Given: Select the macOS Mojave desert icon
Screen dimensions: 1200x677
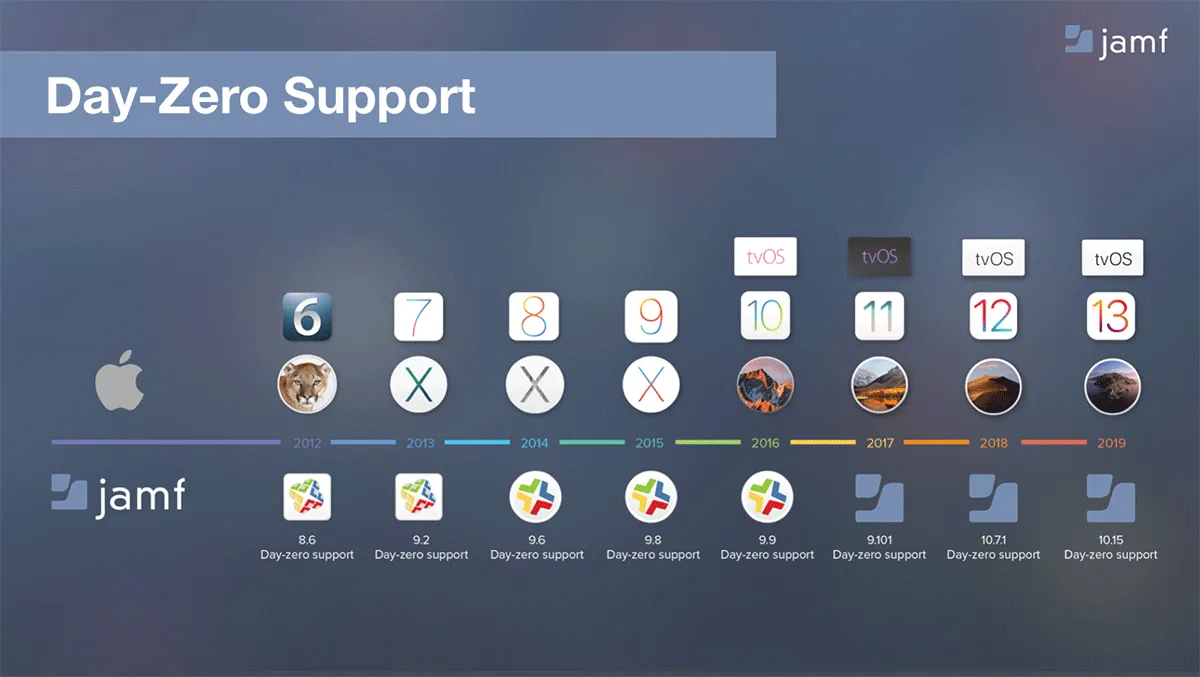Looking at the screenshot, I should point(994,386).
